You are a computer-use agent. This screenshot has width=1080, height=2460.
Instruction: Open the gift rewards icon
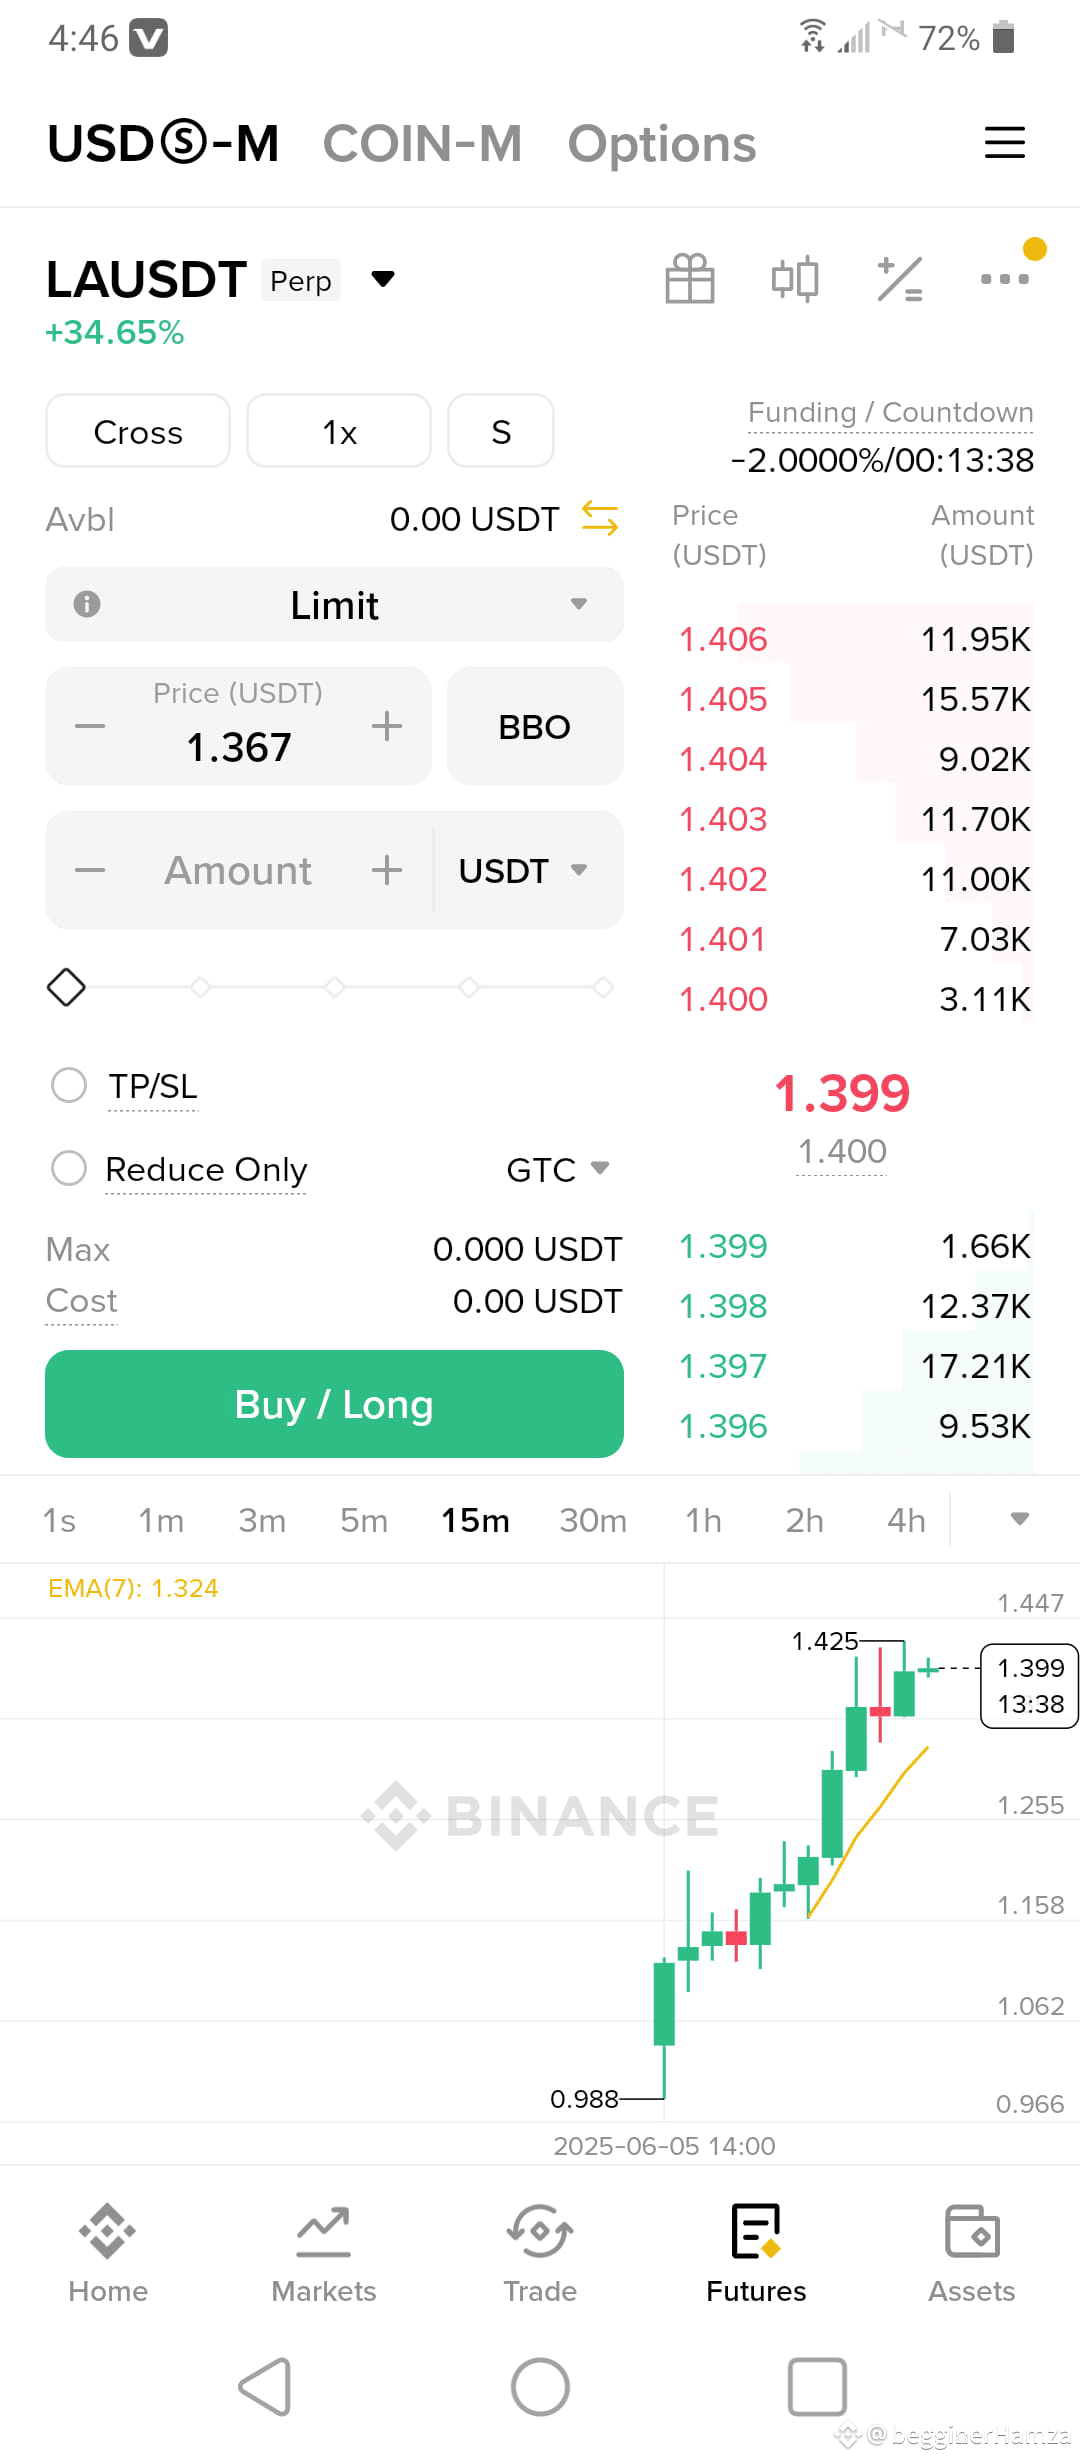click(690, 278)
